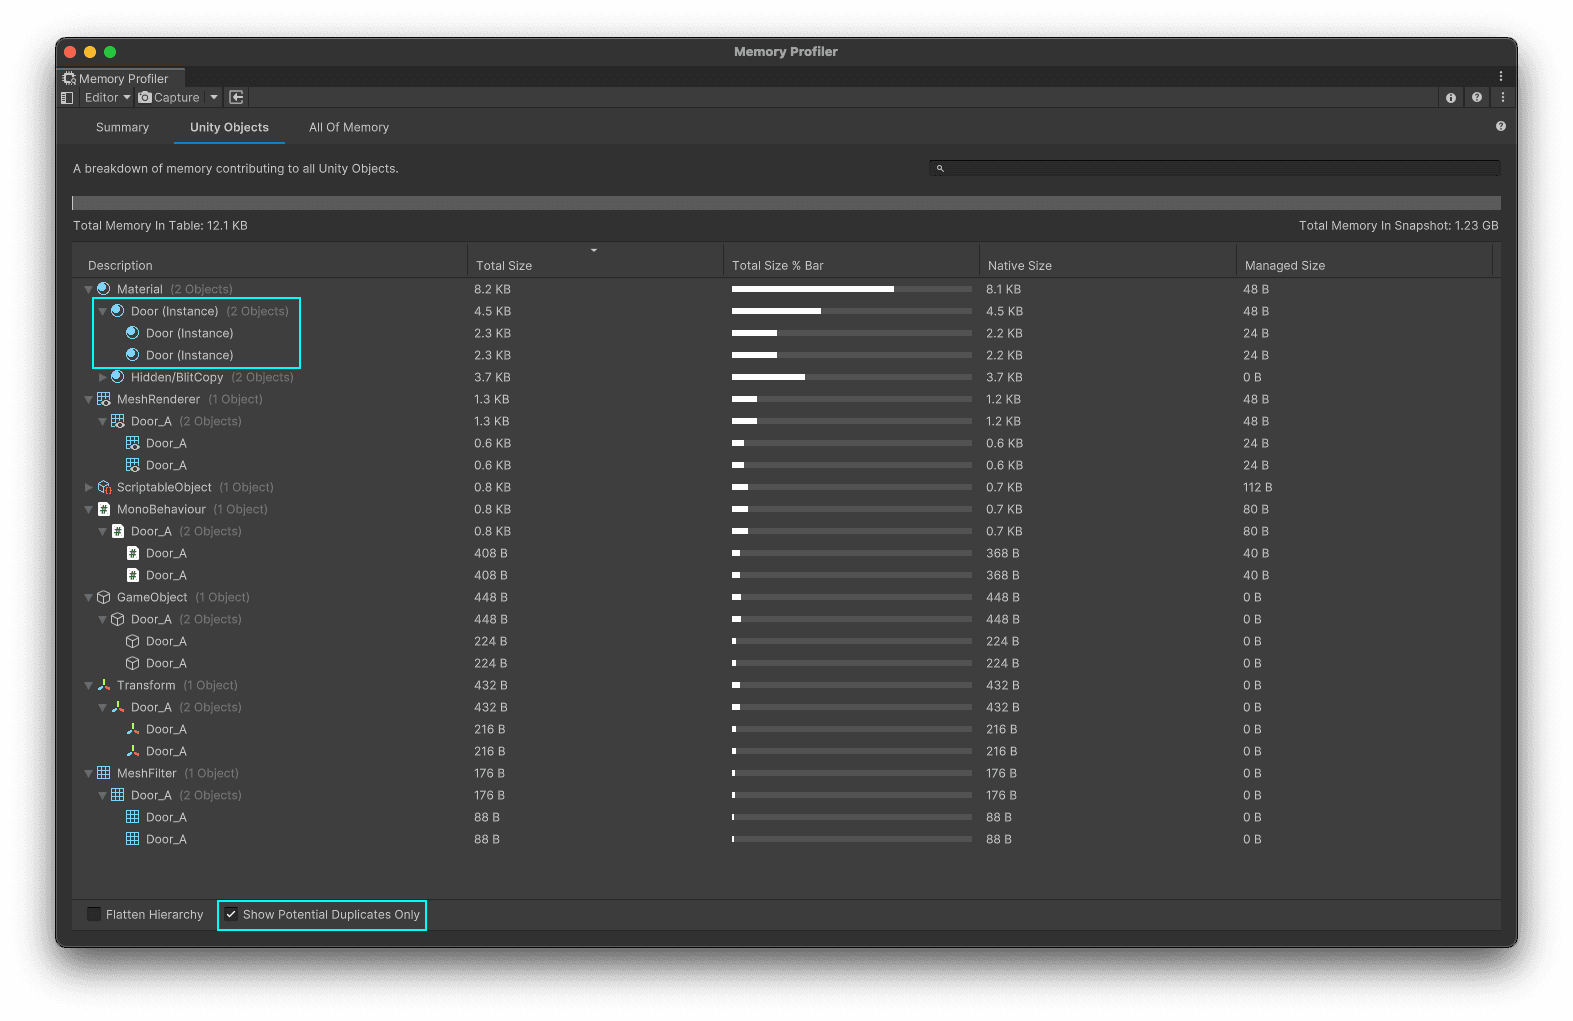The height and width of the screenshot is (1021, 1573).
Task: Click icon of Door_A group under Transform
Action: (x=118, y=707)
